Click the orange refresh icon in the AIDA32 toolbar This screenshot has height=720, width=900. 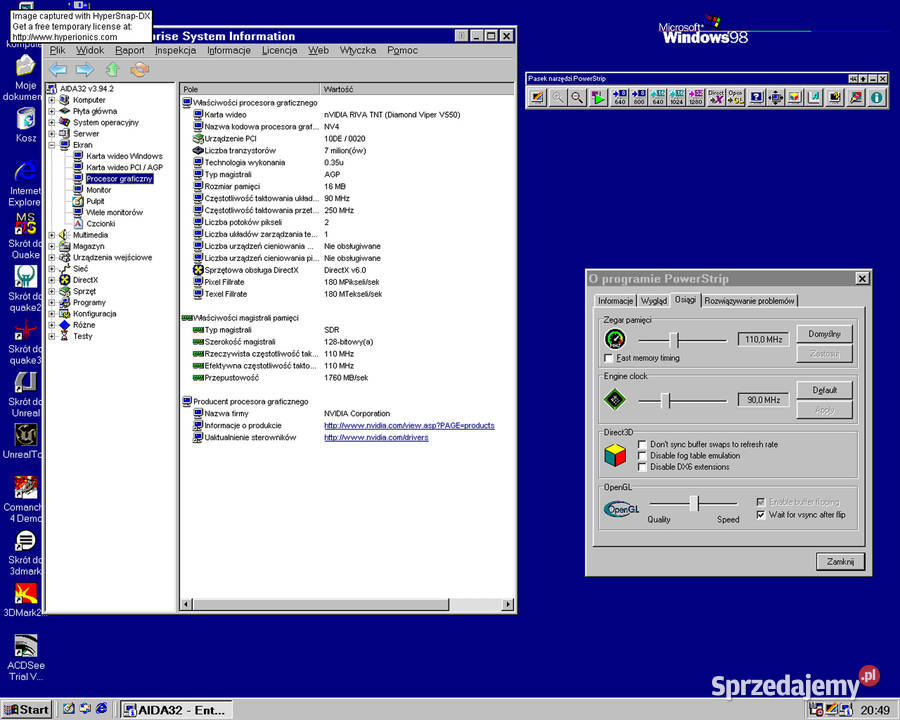[x=139, y=69]
